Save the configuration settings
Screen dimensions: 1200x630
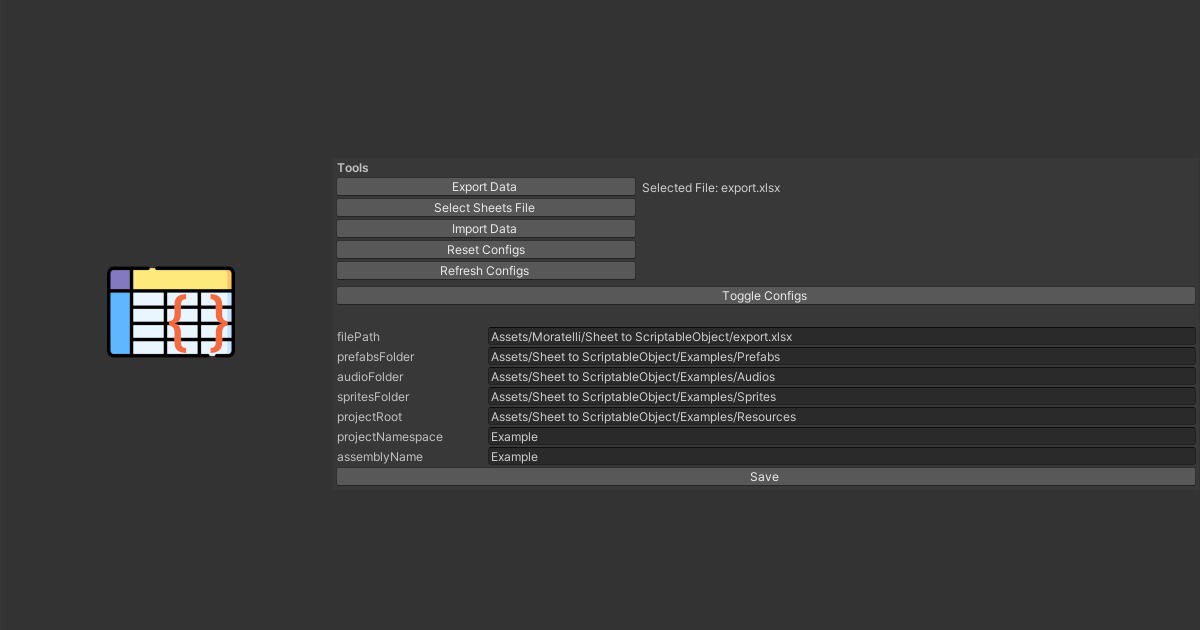[x=764, y=476]
